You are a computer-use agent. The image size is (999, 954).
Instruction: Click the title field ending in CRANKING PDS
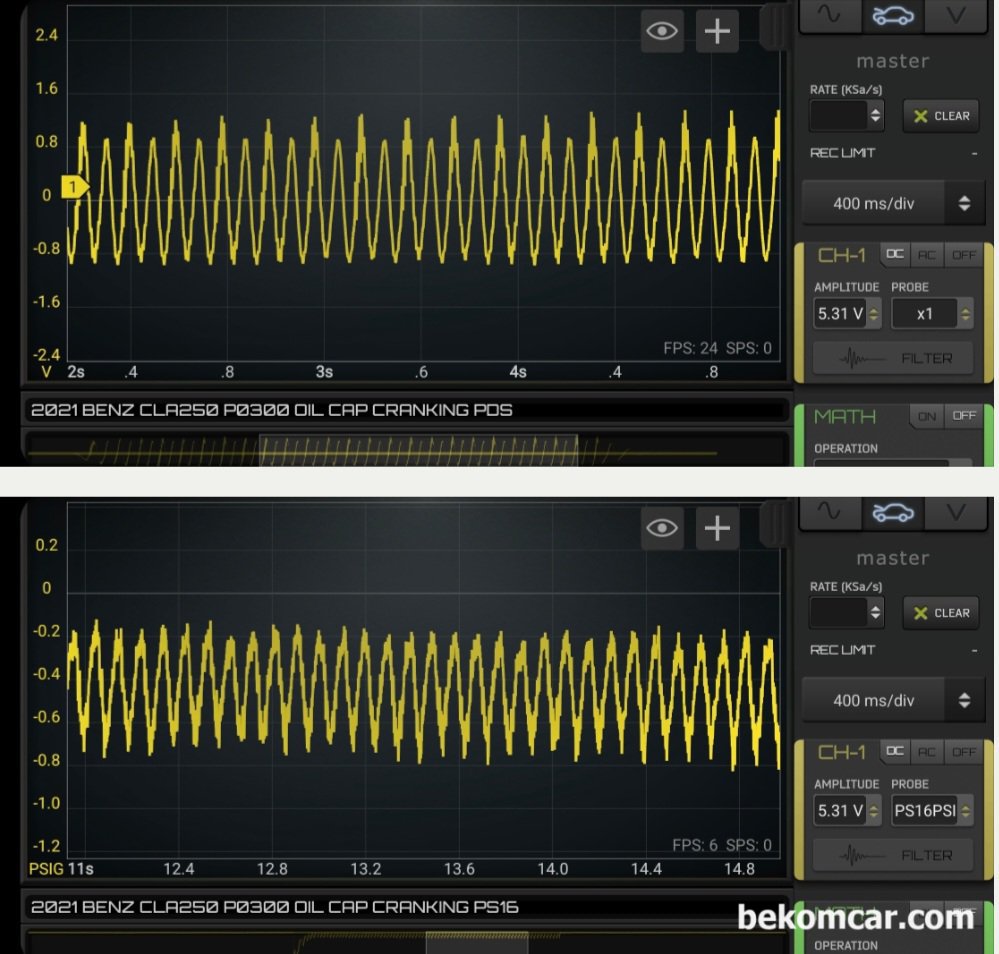click(x=406, y=410)
